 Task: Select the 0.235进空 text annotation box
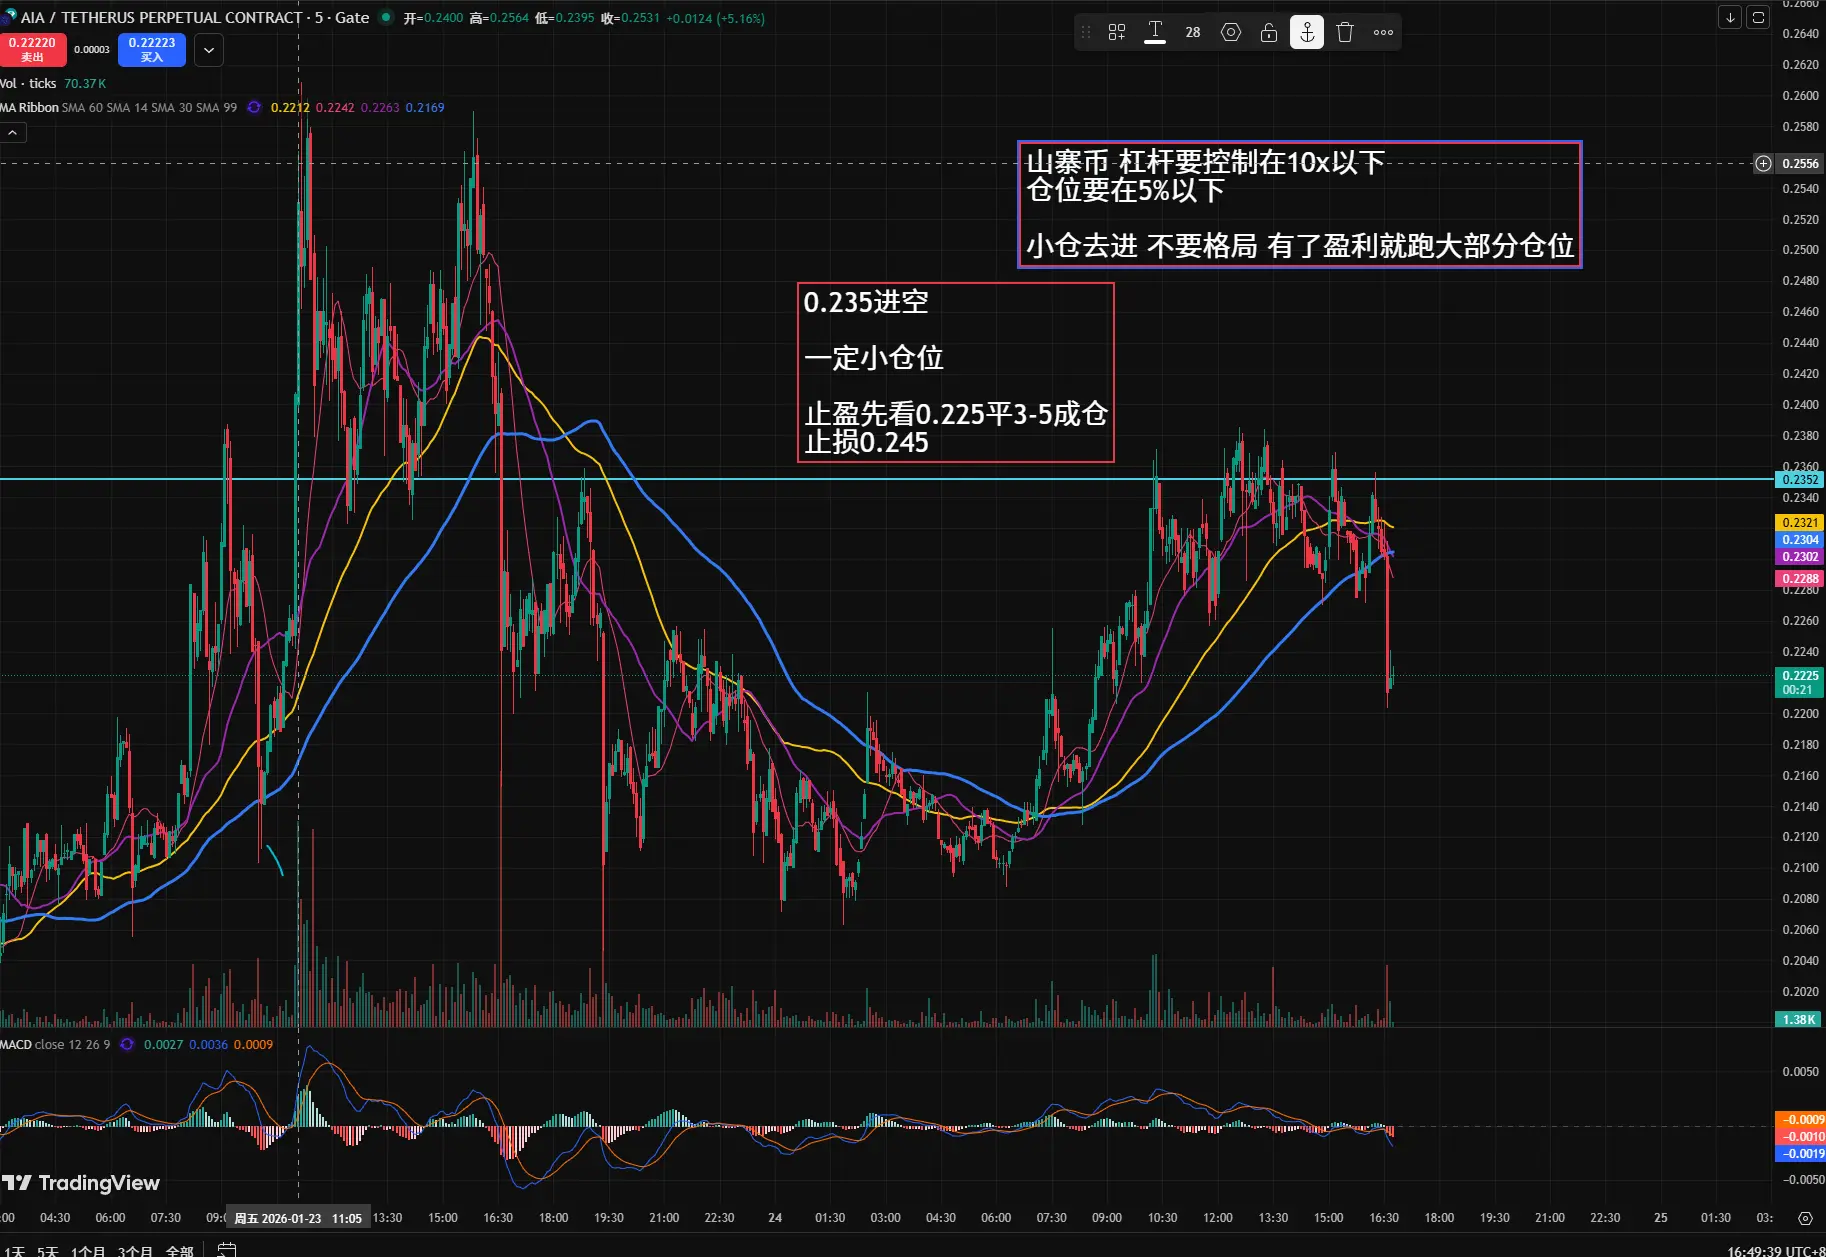[x=956, y=372]
